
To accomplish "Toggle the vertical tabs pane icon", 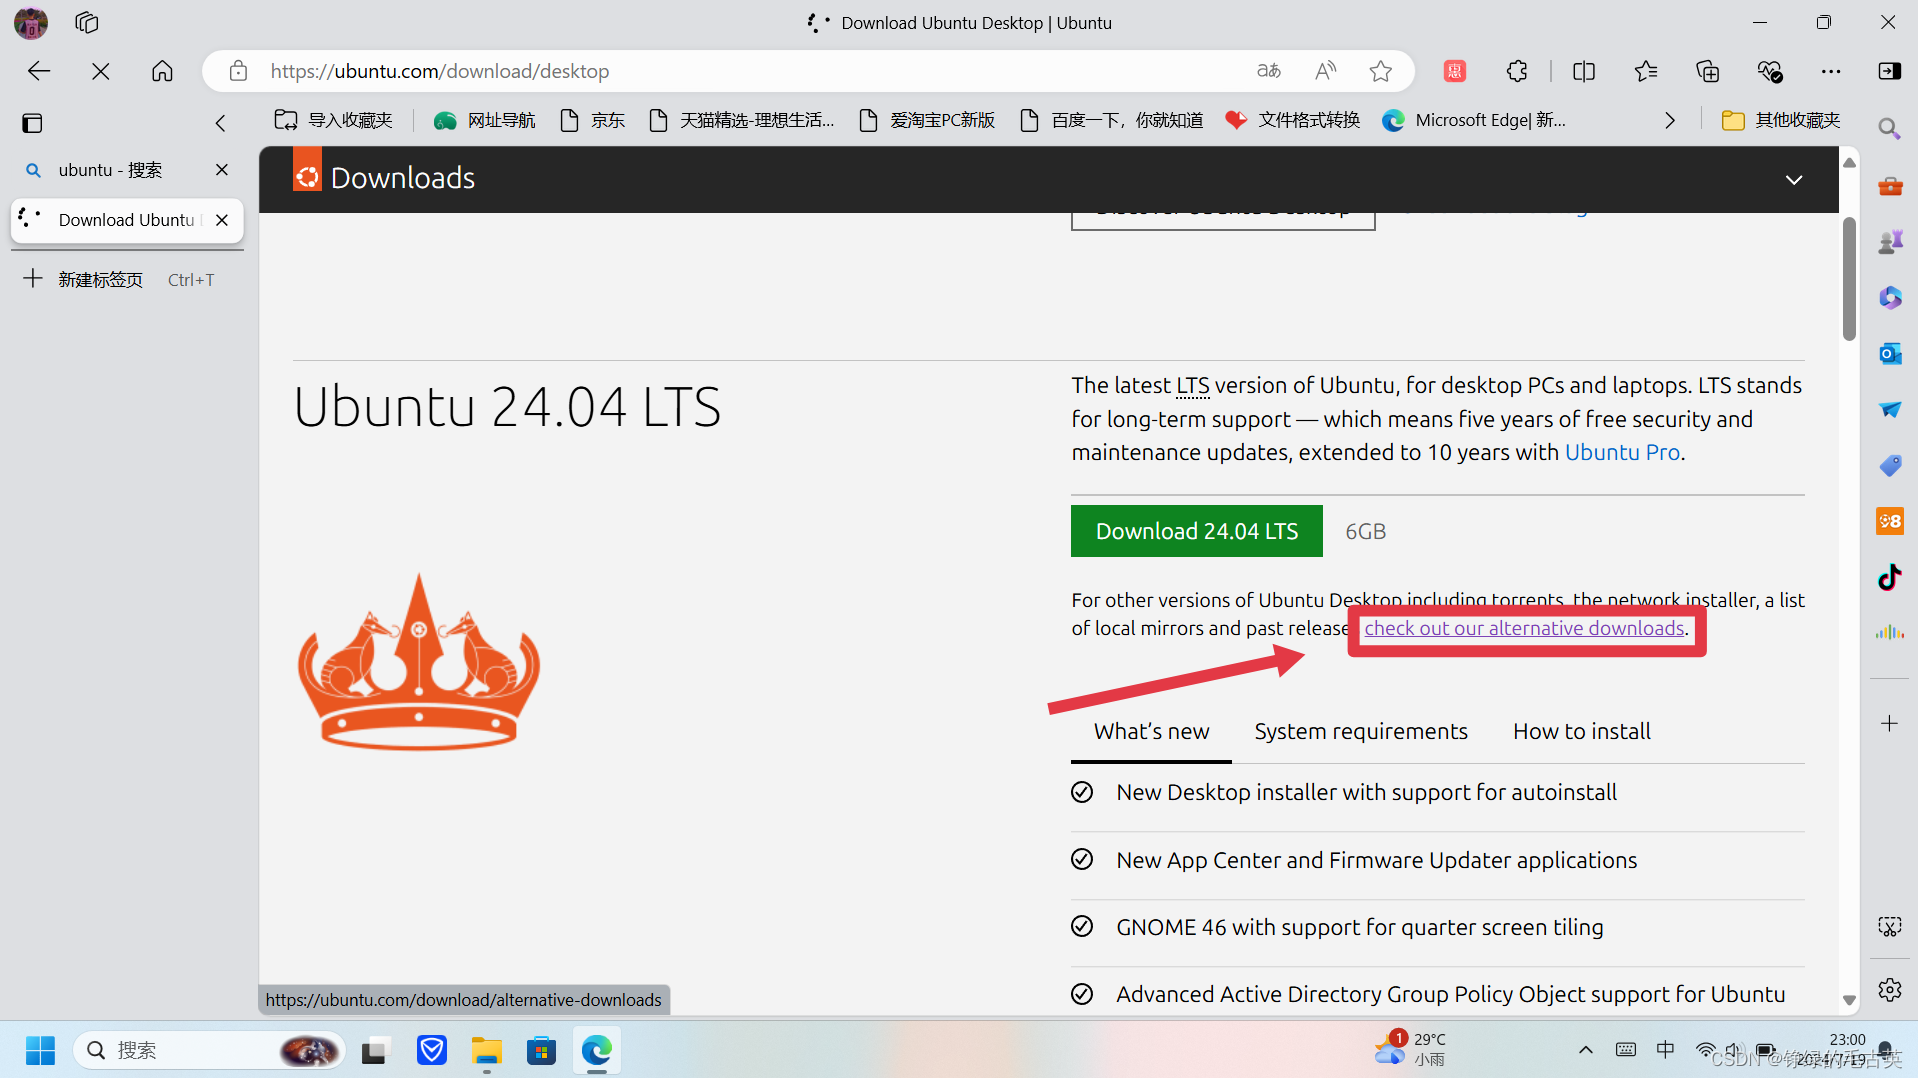I will coord(32,123).
